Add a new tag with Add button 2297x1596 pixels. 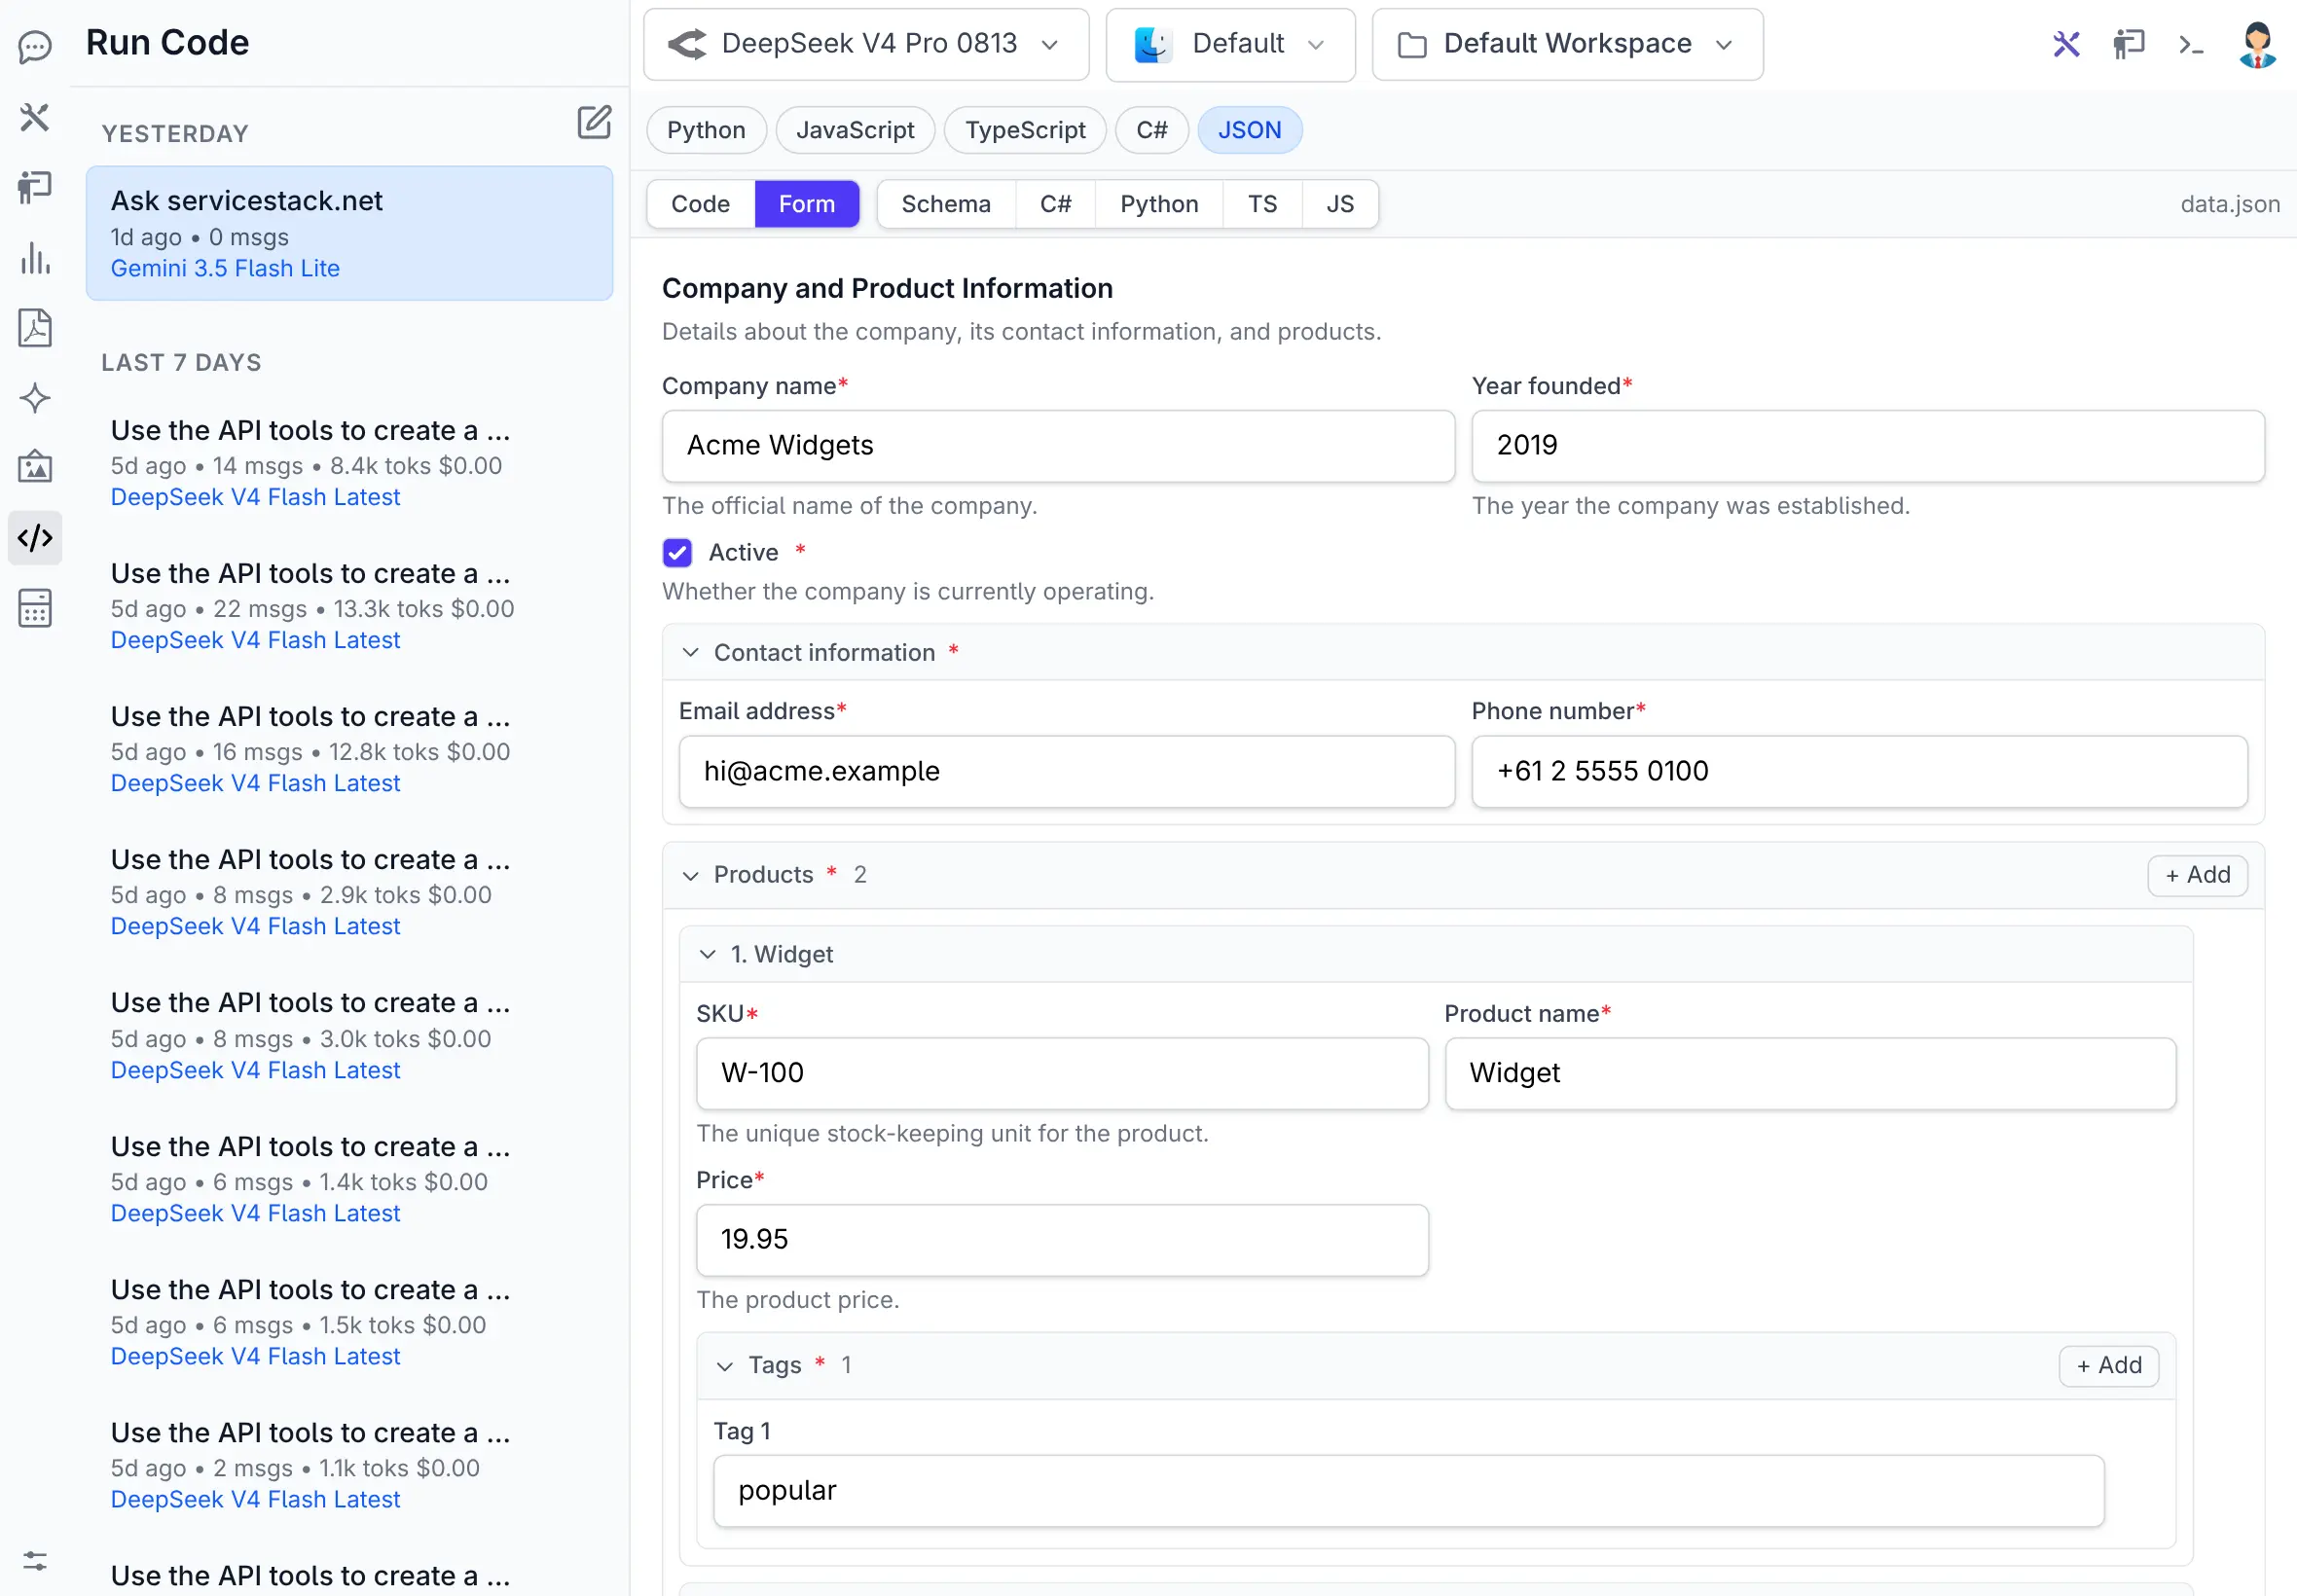pyautogui.click(x=2109, y=1366)
